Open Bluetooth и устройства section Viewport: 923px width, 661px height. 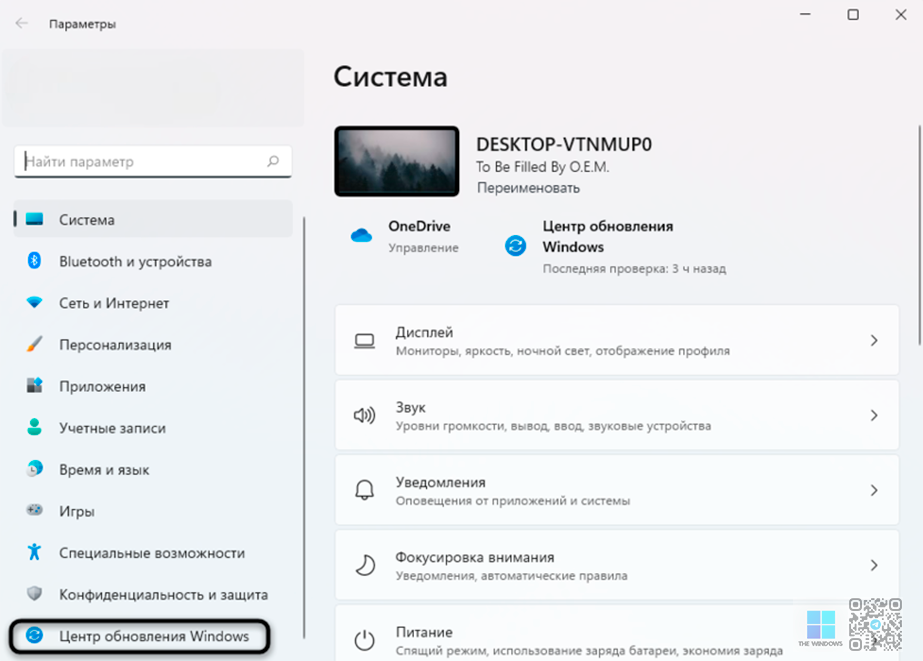point(153,261)
